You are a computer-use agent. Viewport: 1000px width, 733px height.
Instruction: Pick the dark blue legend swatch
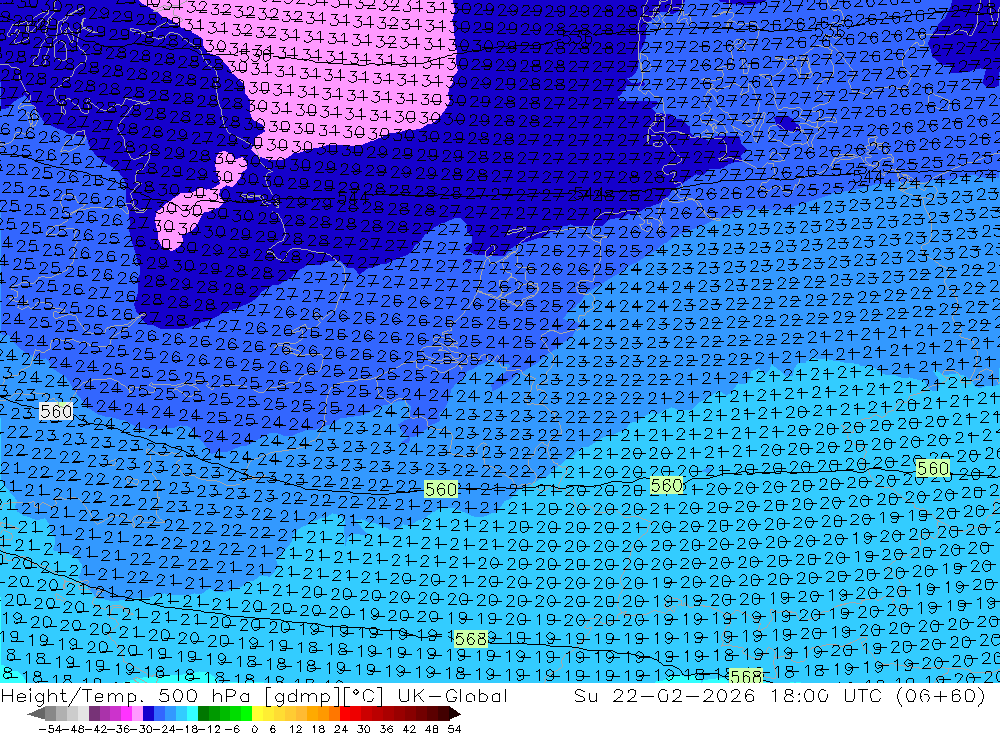tap(148, 713)
